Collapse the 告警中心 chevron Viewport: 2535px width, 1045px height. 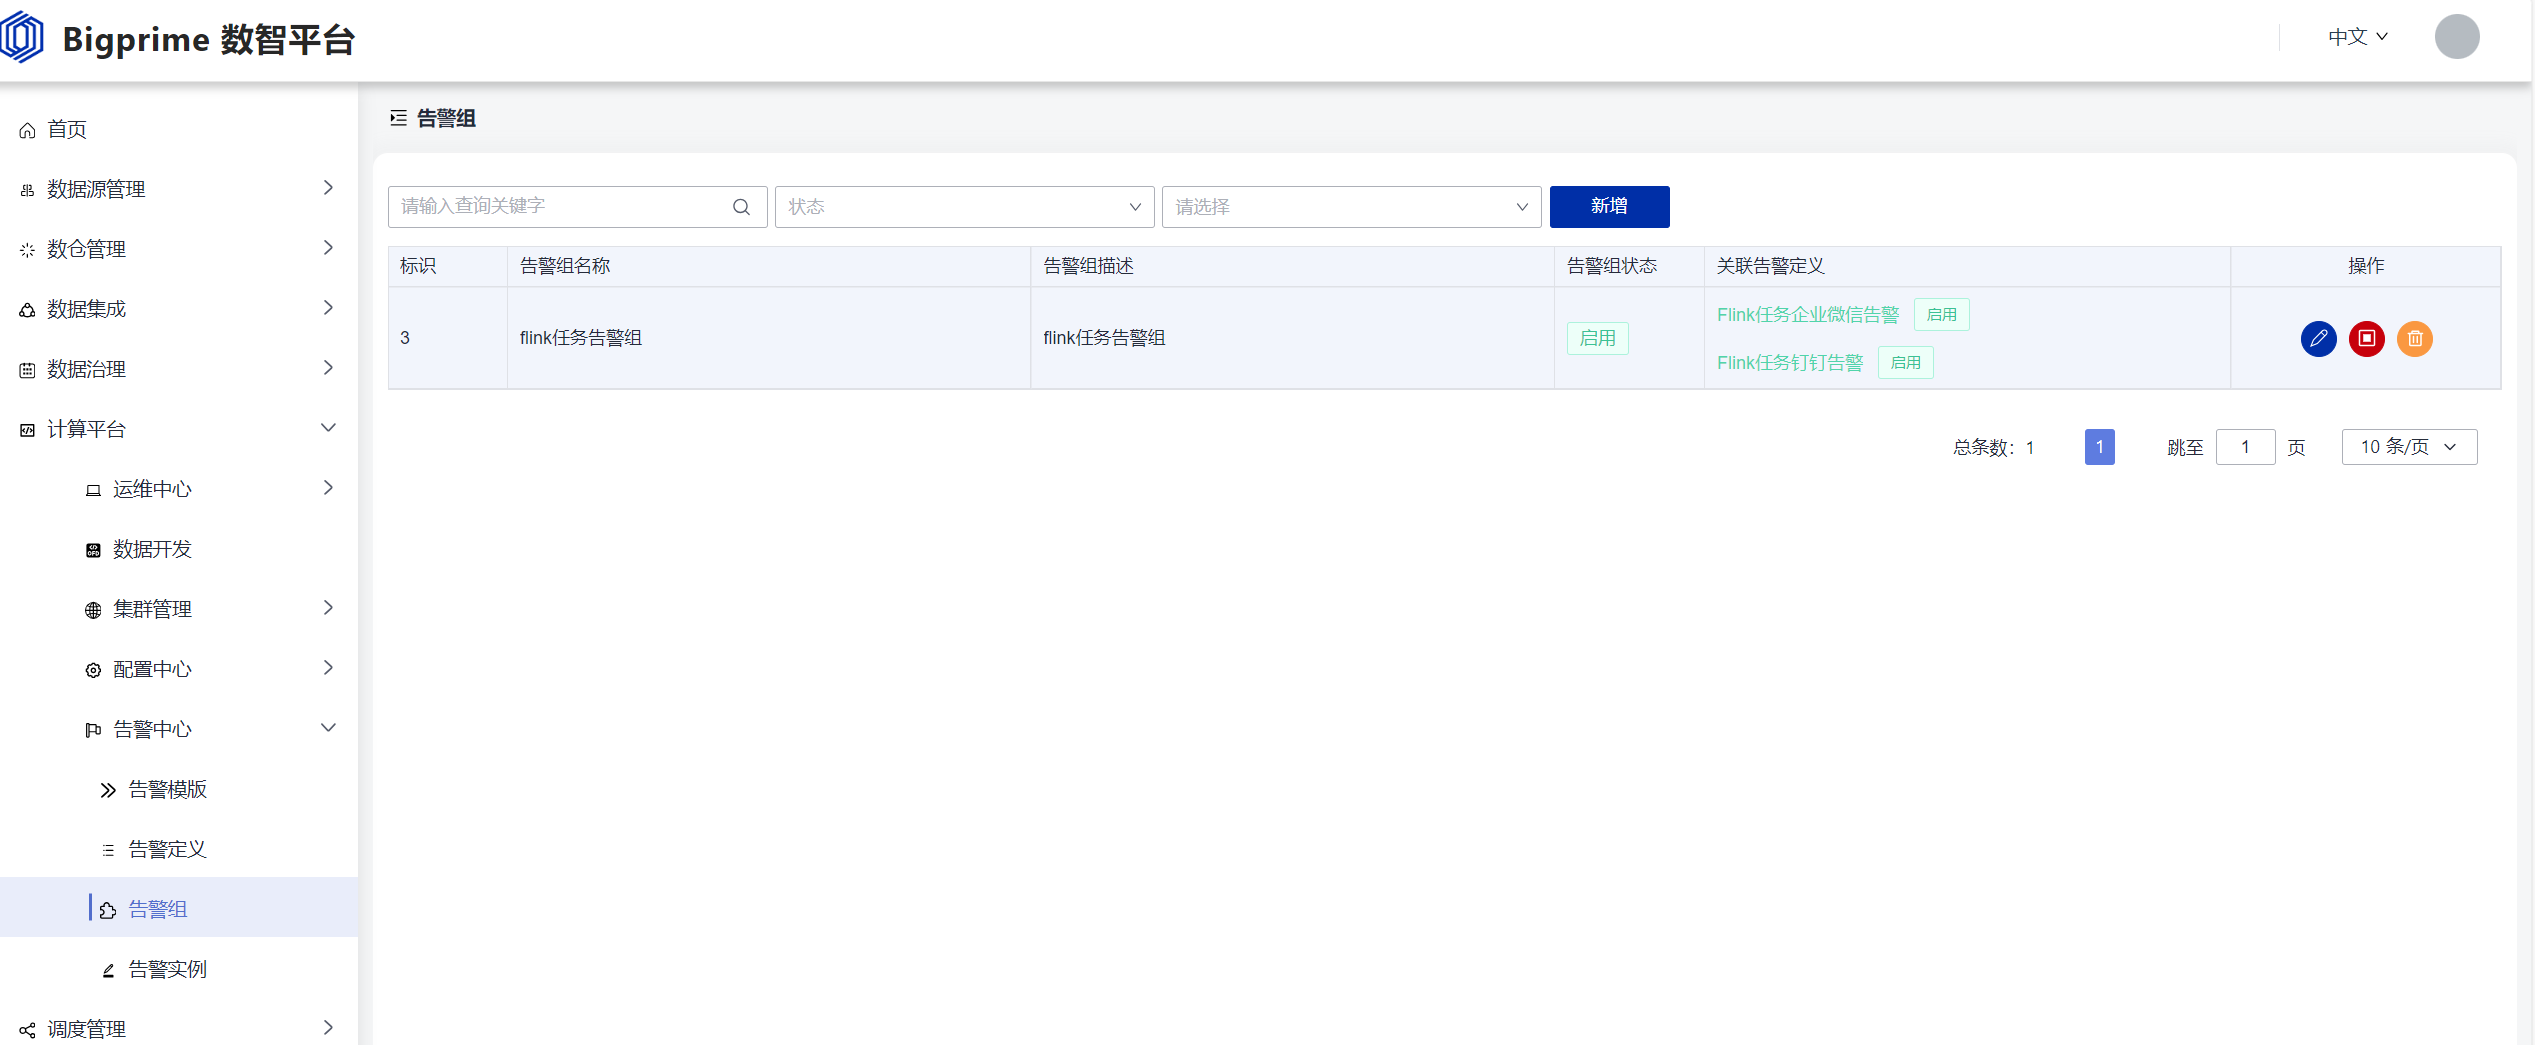328,728
